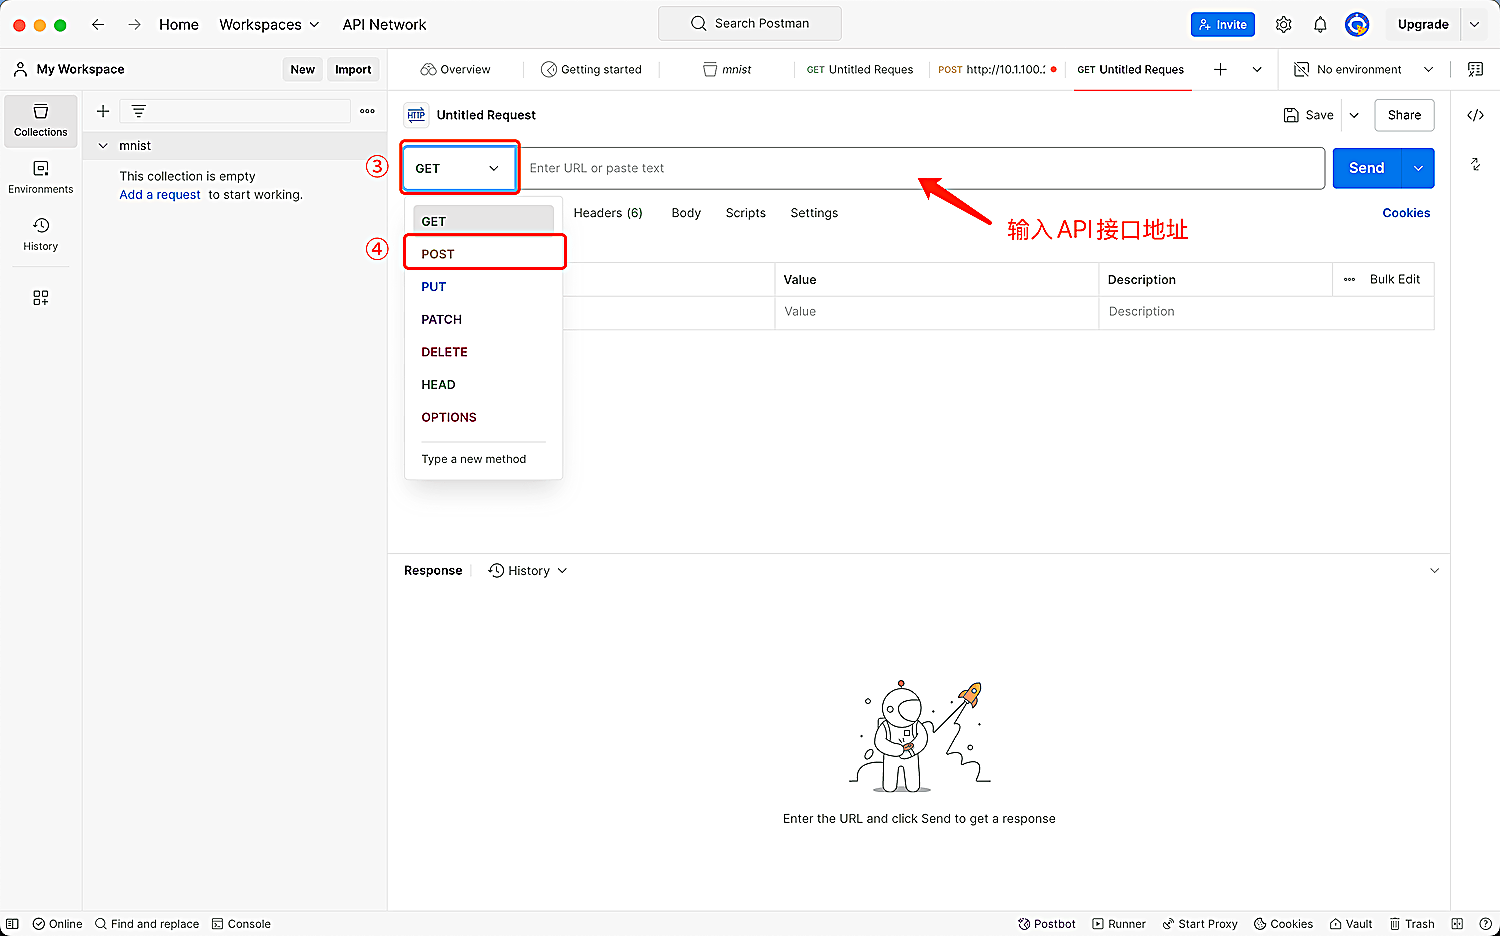Click the 'Add a request' link
The height and width of the screenshot is (936, 1500).
160,194
